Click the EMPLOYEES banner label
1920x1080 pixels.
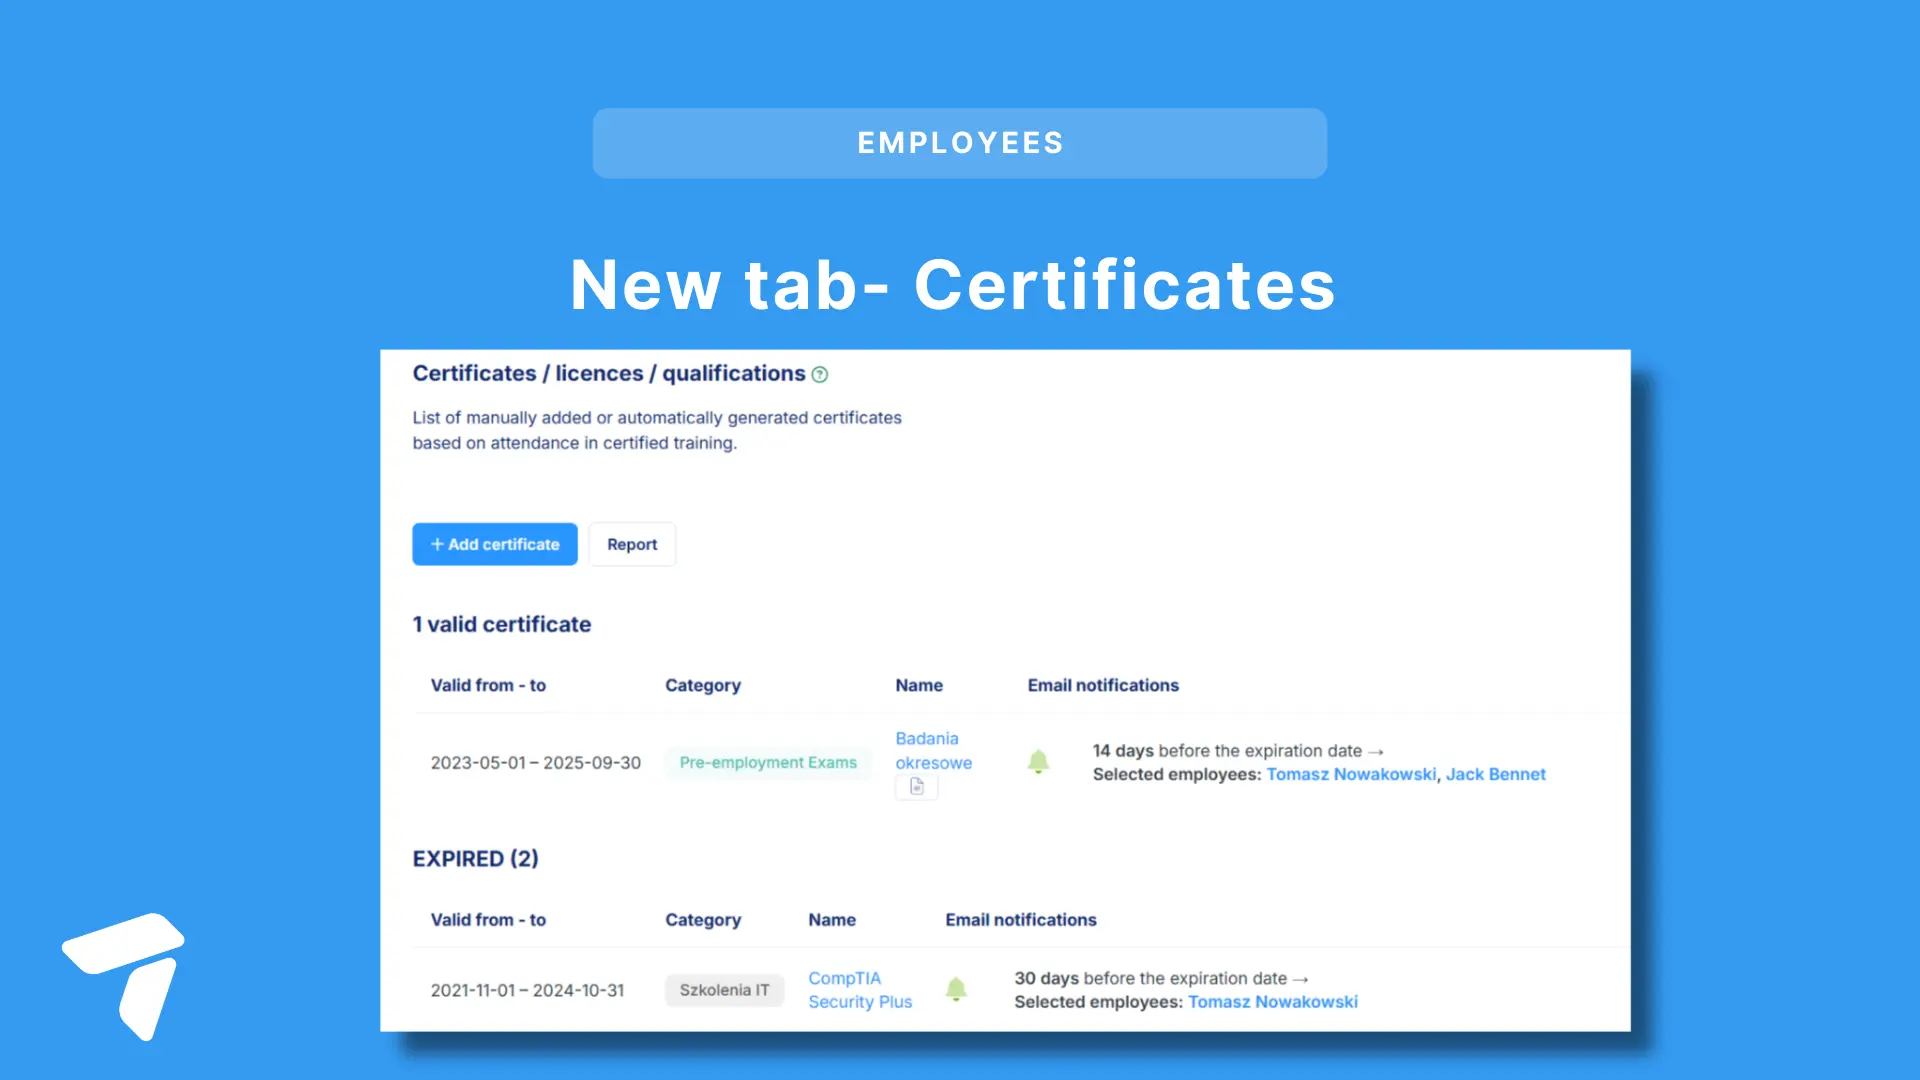pyautogui.click(x=960, y=143)
